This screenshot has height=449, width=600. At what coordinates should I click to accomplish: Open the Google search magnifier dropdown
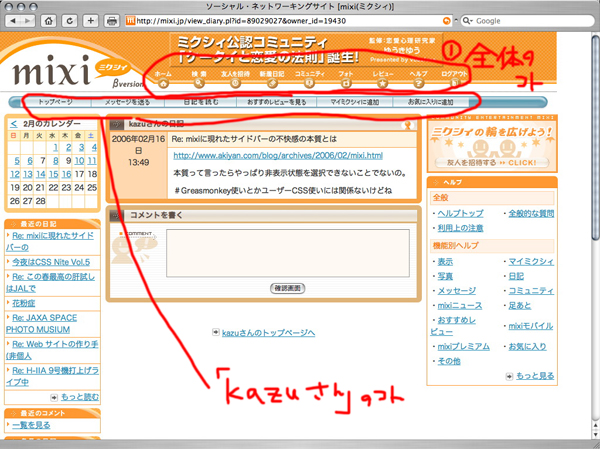(x=468, y=21)
